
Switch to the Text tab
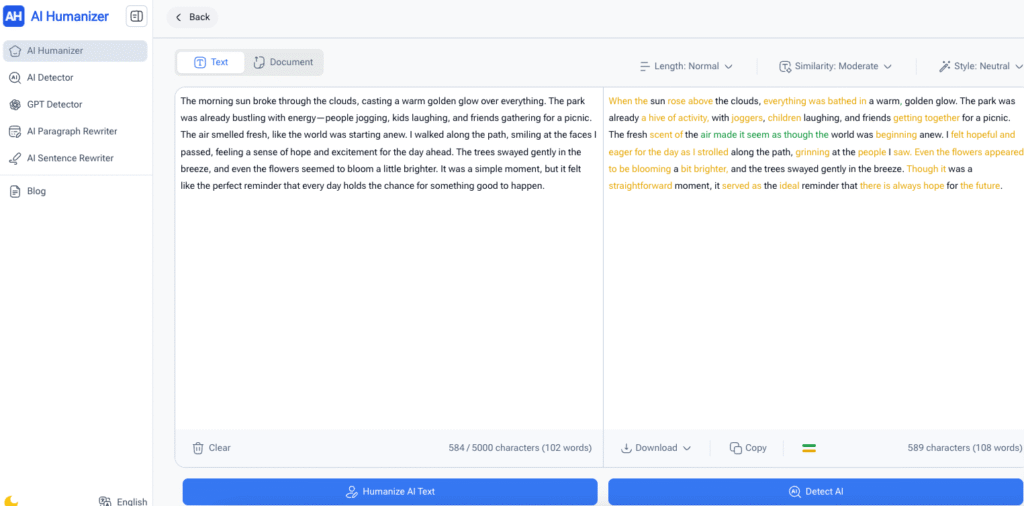211,62
